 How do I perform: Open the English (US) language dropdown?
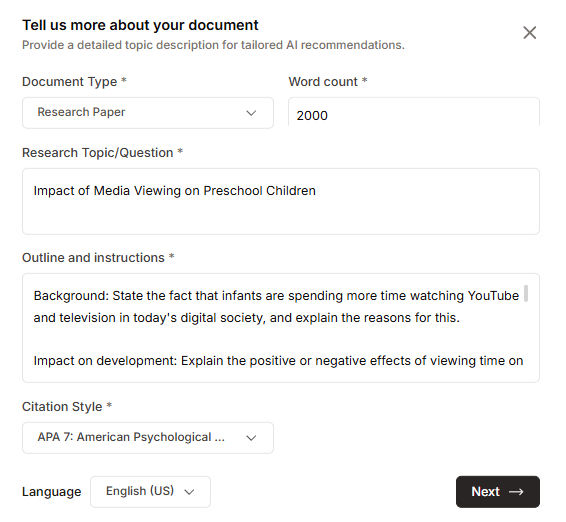(151, 492)
